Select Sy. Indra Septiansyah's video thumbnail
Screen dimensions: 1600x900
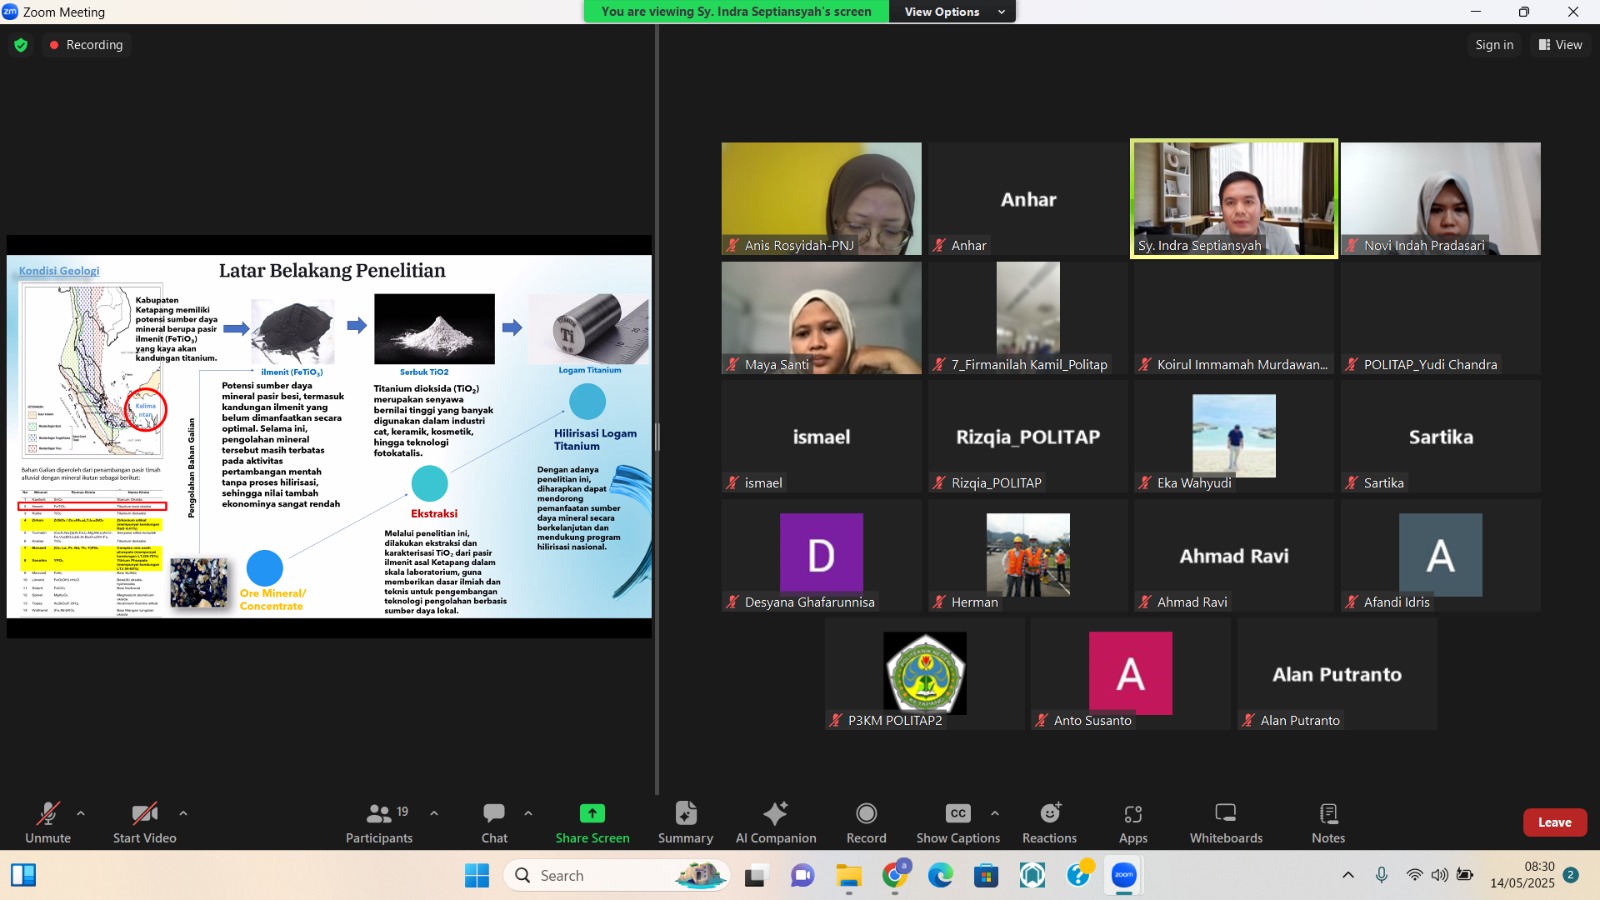point(1233,198)
